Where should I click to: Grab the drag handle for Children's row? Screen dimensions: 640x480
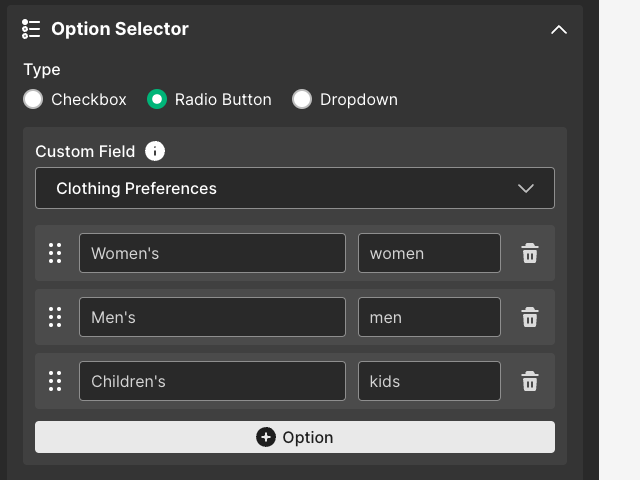click(x=55, y=381)
